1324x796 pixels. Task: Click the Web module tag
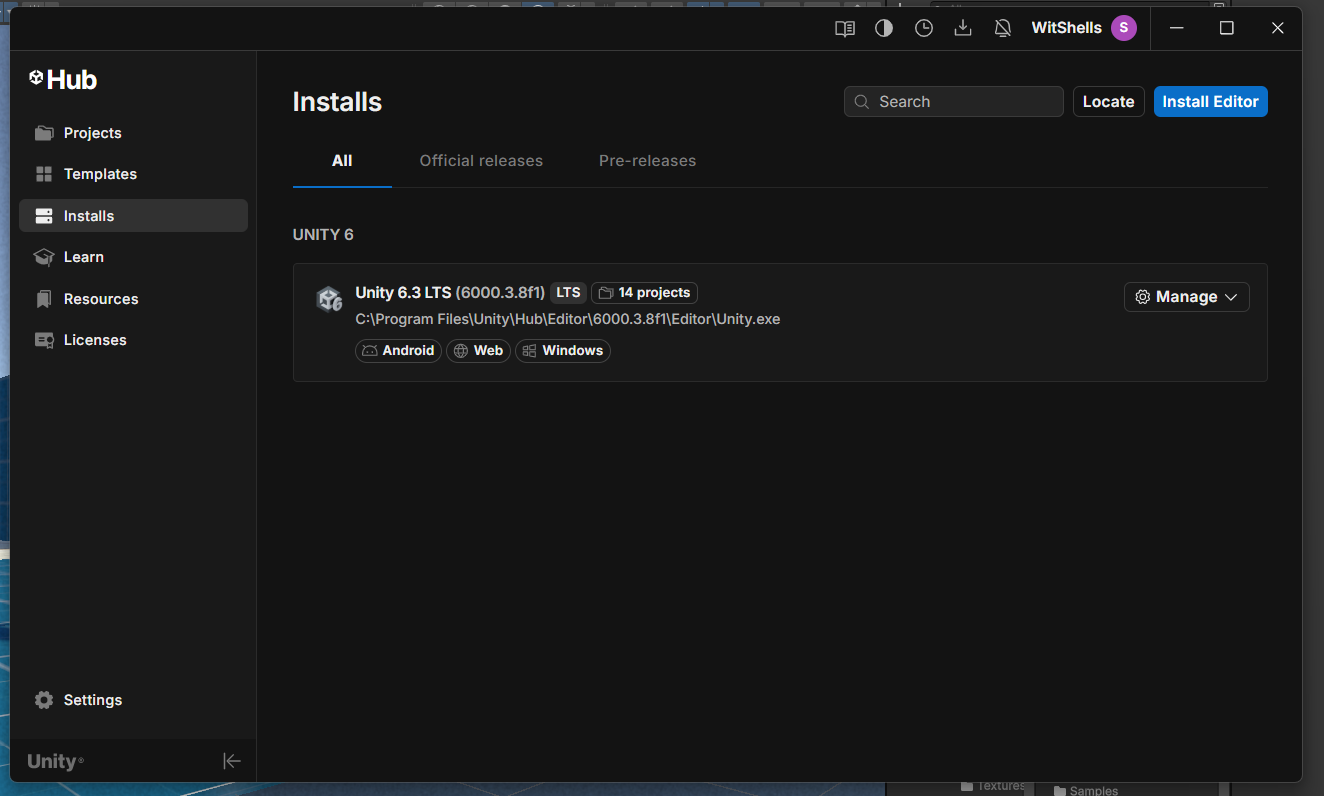[478, 351]
